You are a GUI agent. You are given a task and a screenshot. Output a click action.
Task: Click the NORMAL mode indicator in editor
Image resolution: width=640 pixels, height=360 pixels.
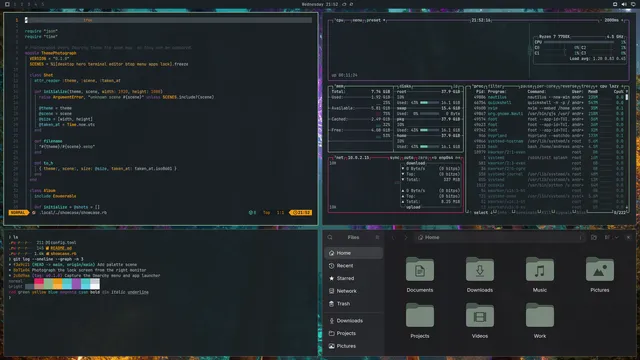click(18, 213)
